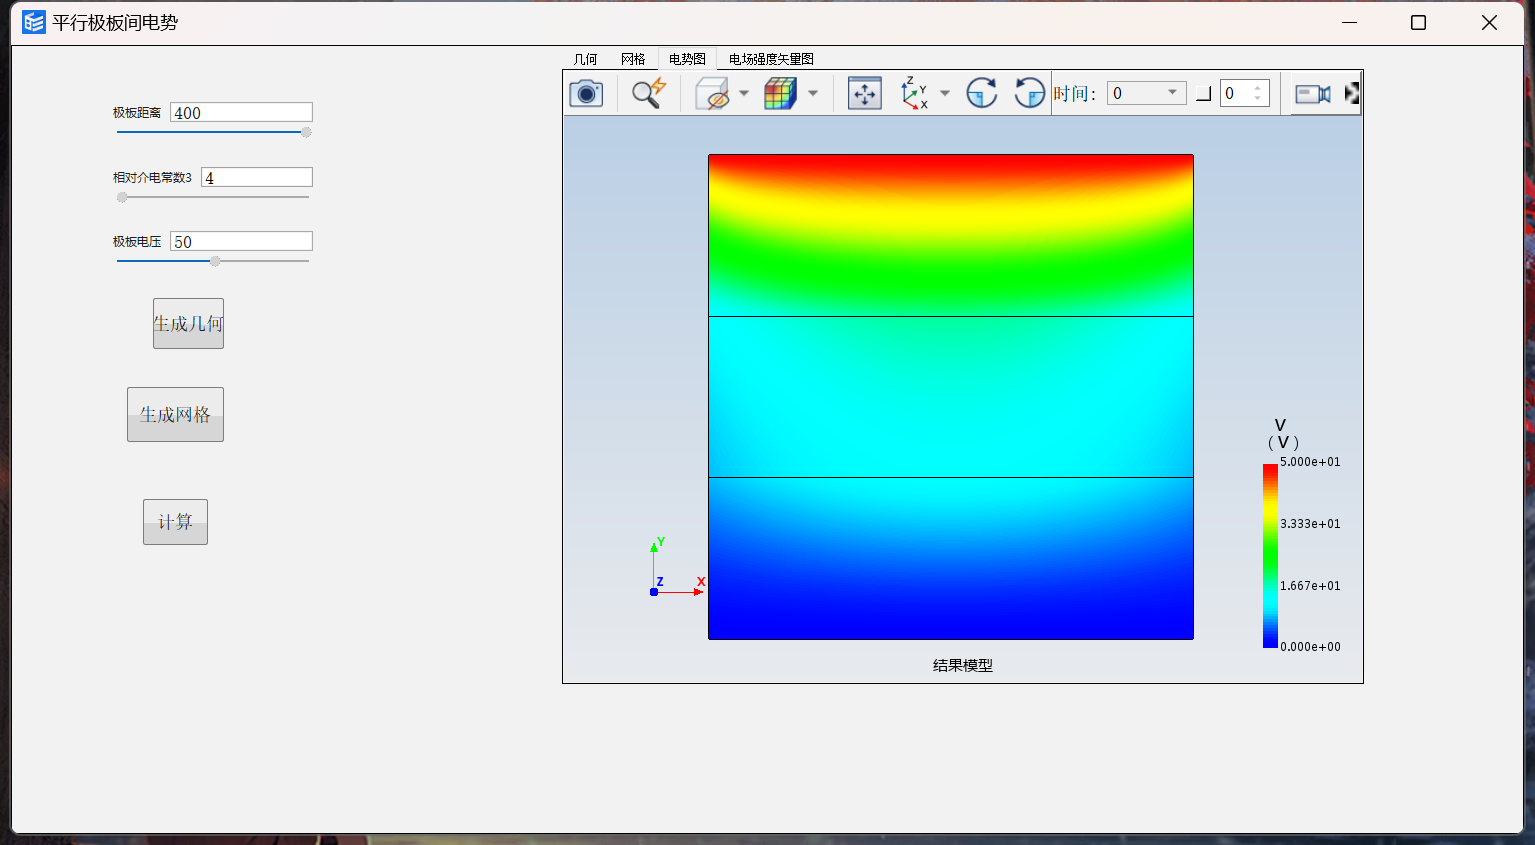Click the V color legend bar

[x=1270, y=556]
